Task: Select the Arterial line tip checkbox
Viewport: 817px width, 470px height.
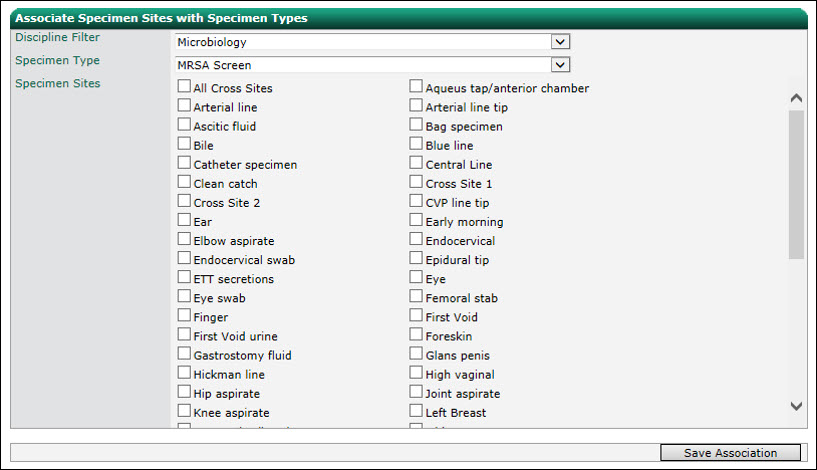Action: (416, 105)
